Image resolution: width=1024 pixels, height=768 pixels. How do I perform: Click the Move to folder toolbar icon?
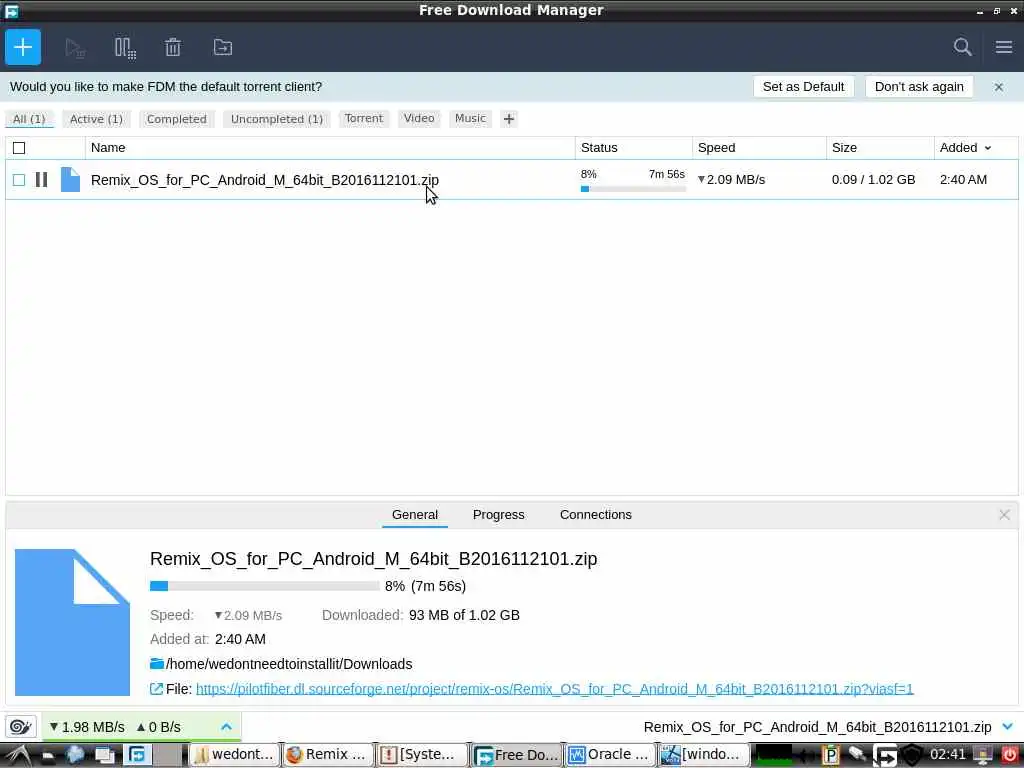pyautogui.click(x=223, y=47)
